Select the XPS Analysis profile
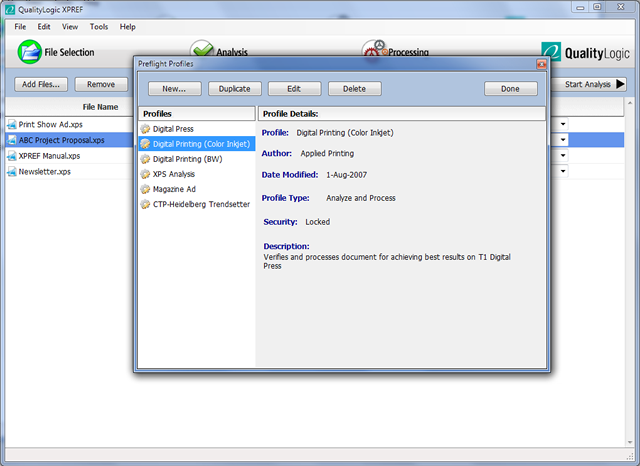Viewport: 640px width, 466px height. [x=197, y=174]
